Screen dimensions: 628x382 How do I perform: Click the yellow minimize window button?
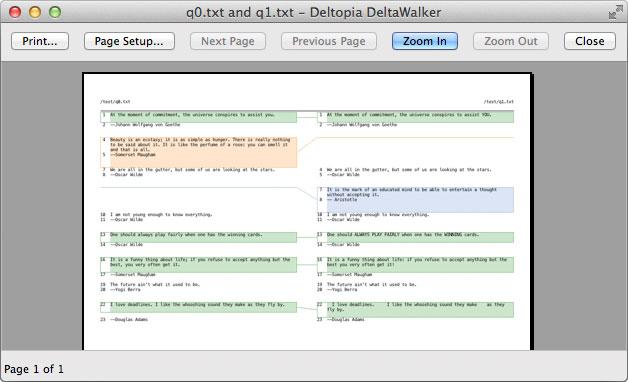[x=35, y=12]
